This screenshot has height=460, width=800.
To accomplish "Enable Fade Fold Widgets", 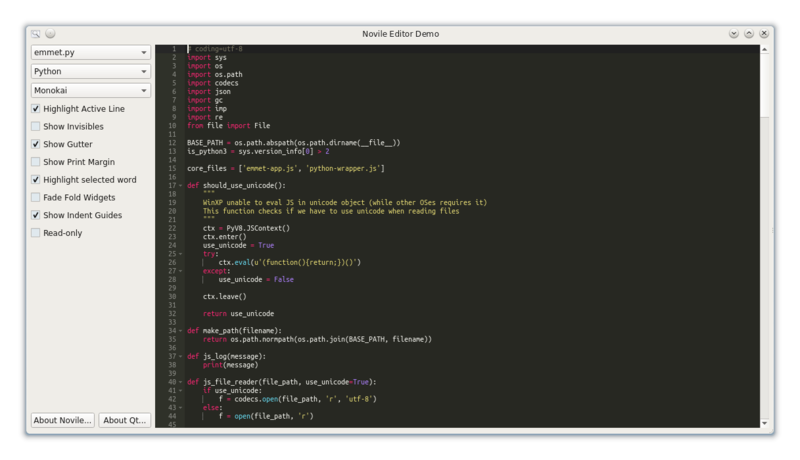I will tap(36, 197).
